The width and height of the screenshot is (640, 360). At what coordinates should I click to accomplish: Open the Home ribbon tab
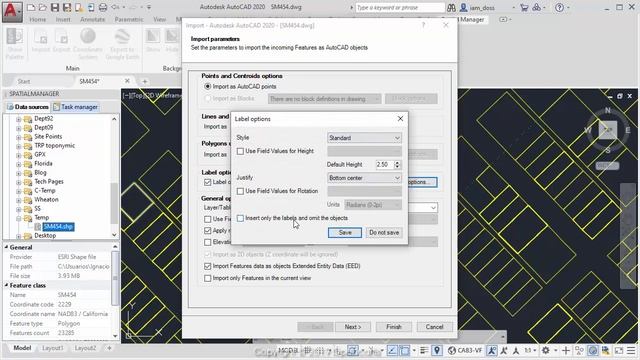(38, 19)
